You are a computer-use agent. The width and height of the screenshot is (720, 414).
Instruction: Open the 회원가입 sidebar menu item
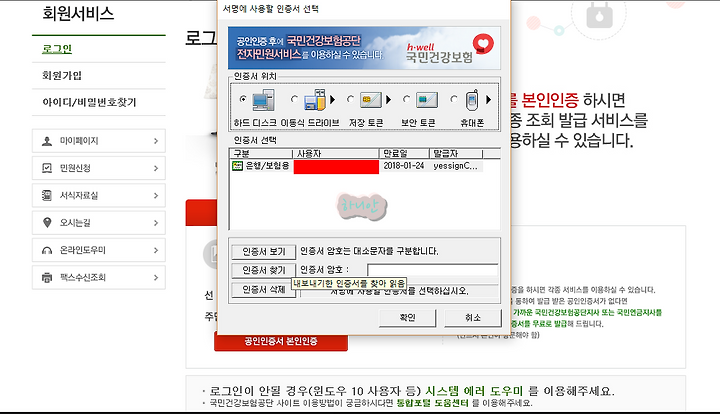click(x=62, y=75)
